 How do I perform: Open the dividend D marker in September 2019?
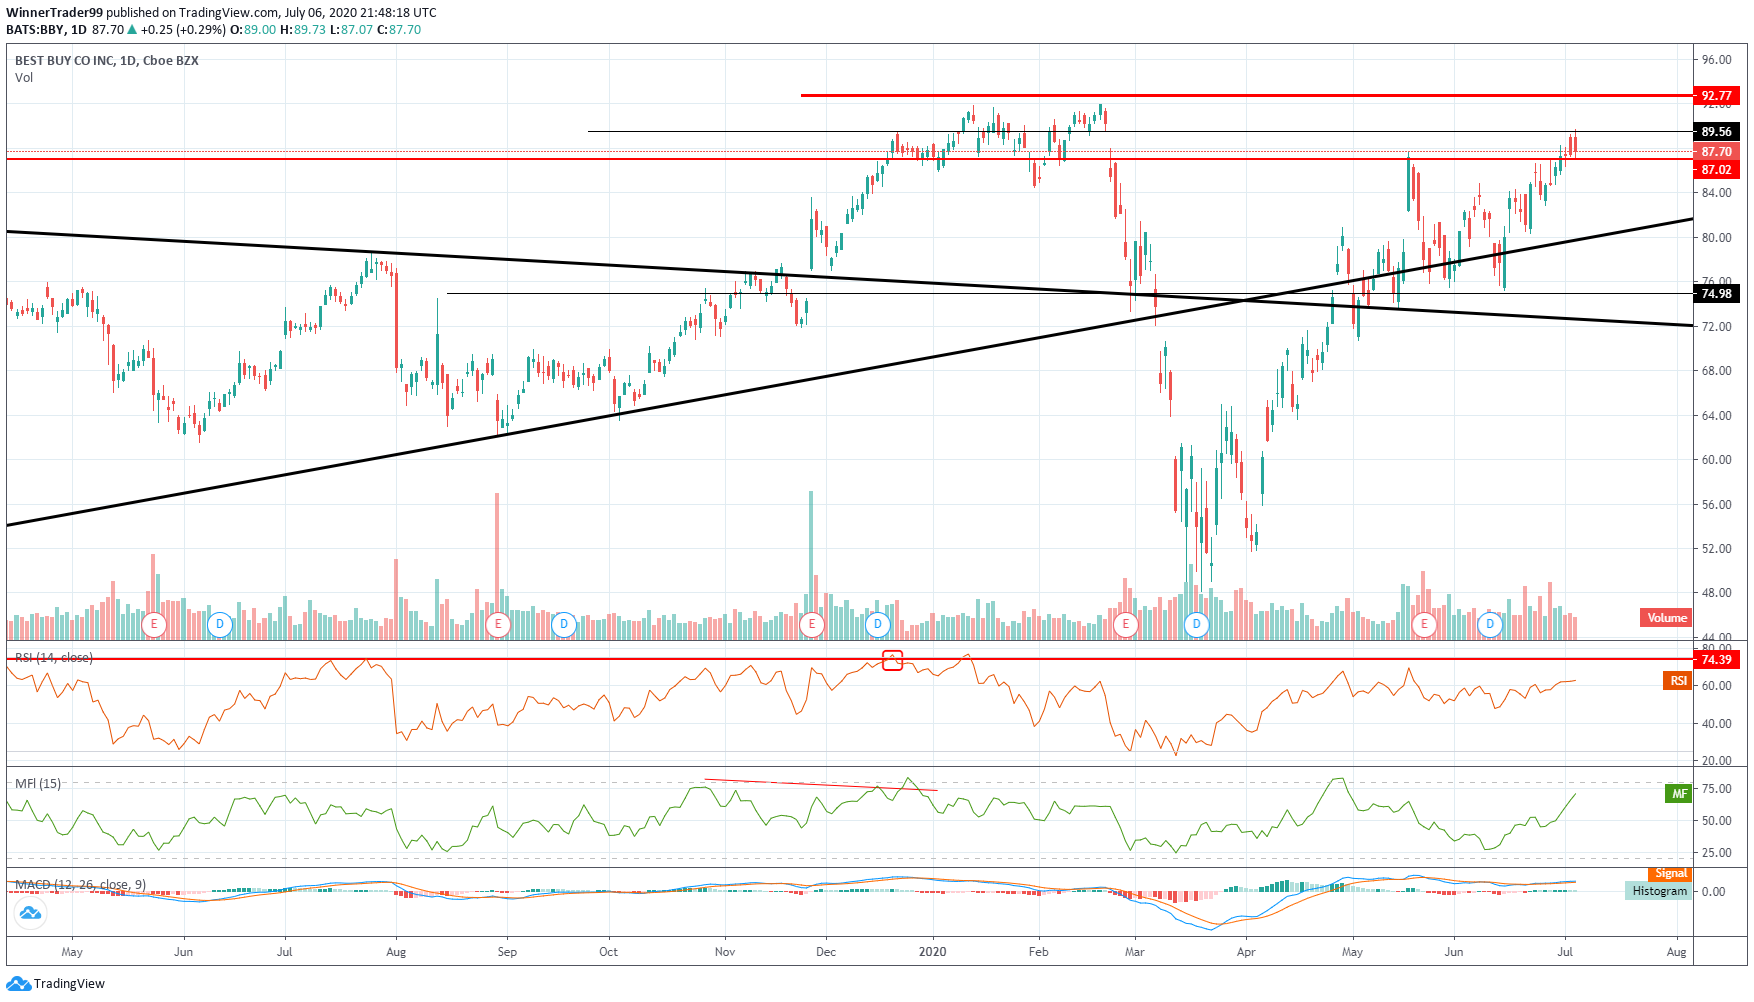coord(564,625)
